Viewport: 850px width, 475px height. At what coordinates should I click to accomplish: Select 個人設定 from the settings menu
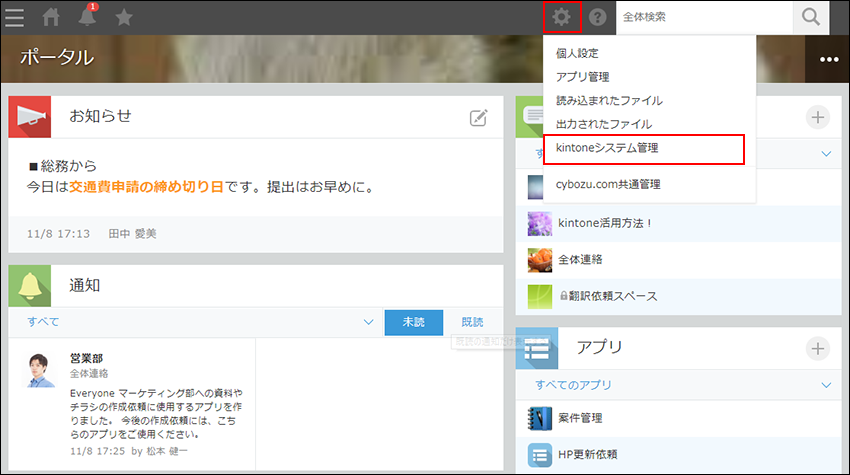[578, 53]
